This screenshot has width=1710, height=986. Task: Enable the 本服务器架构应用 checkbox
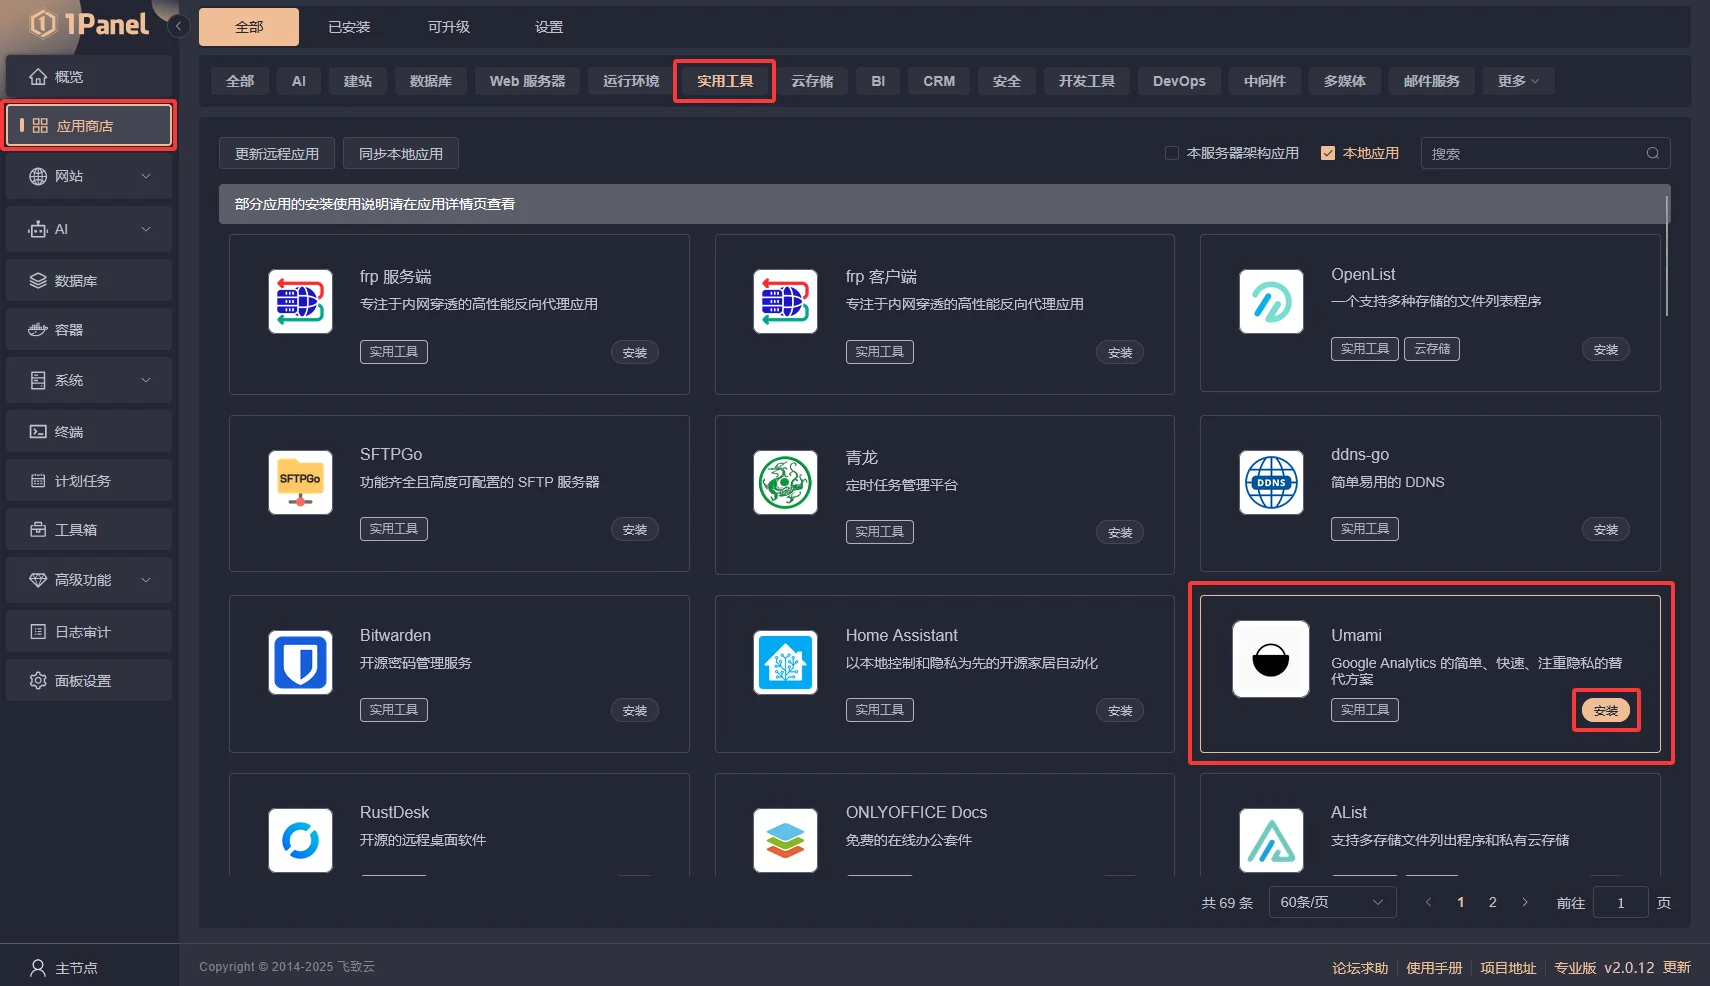[x=1172, y=153]
